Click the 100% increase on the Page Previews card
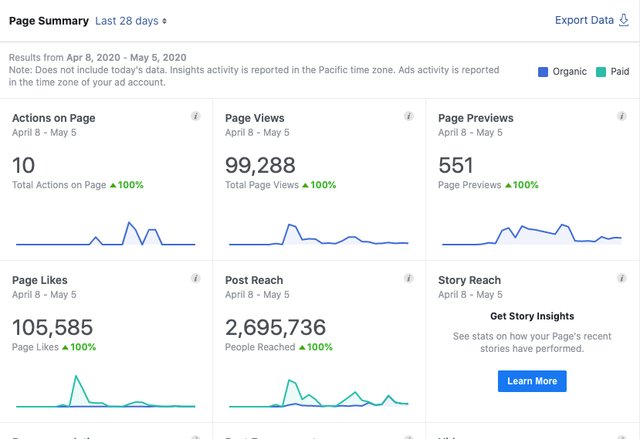Image resolution: width=640 pixels, height=439 pixels. click(x=522, y=185)
